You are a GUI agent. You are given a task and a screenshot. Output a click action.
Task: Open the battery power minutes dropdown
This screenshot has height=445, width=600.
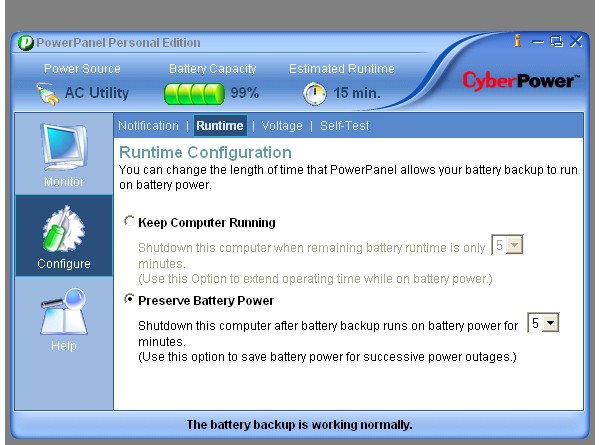click(x=543, y=323)
